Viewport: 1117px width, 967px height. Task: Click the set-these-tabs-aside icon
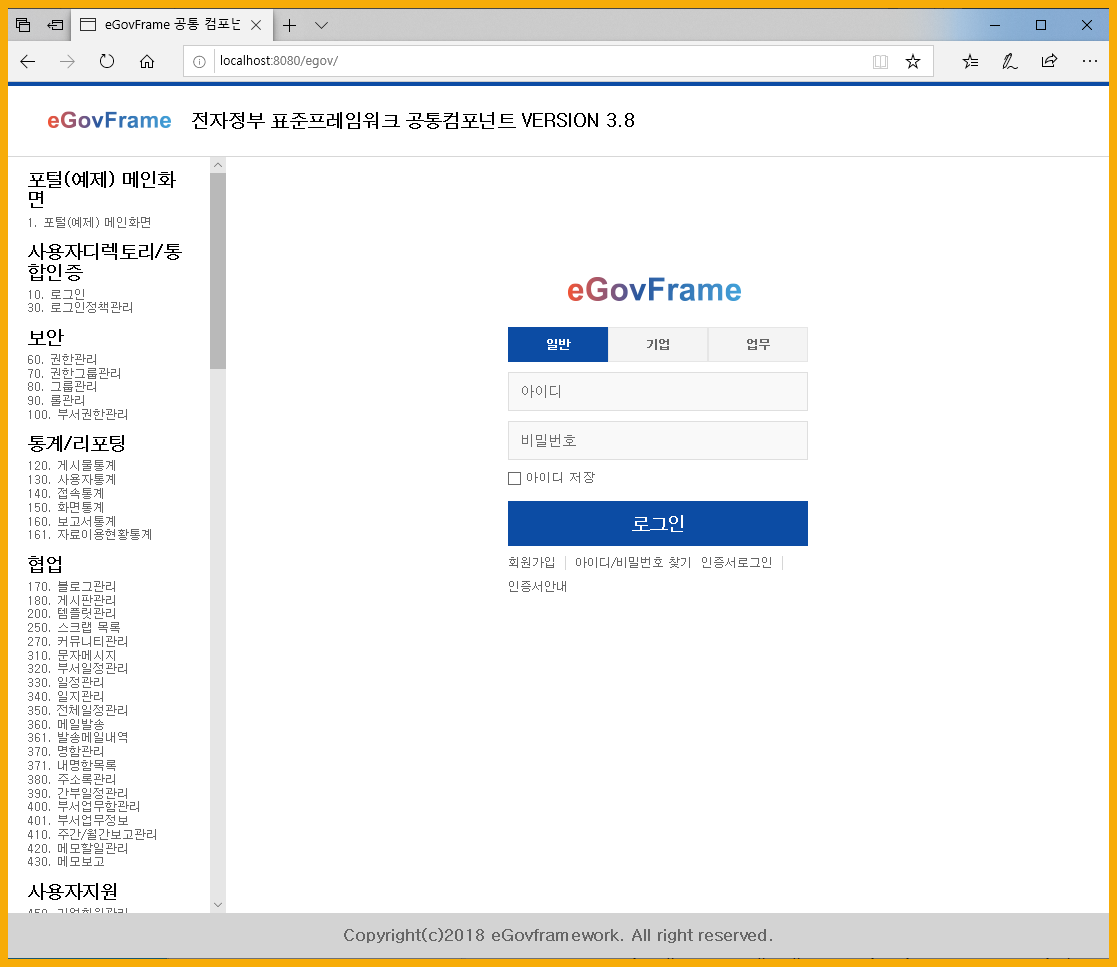coord(55,25)
